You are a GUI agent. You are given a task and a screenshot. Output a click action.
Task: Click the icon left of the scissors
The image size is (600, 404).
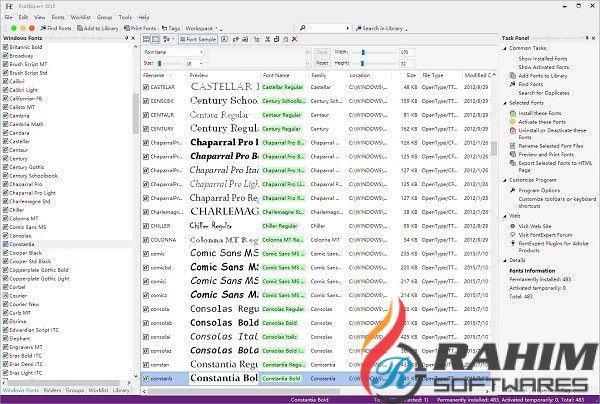coord(257,39)
